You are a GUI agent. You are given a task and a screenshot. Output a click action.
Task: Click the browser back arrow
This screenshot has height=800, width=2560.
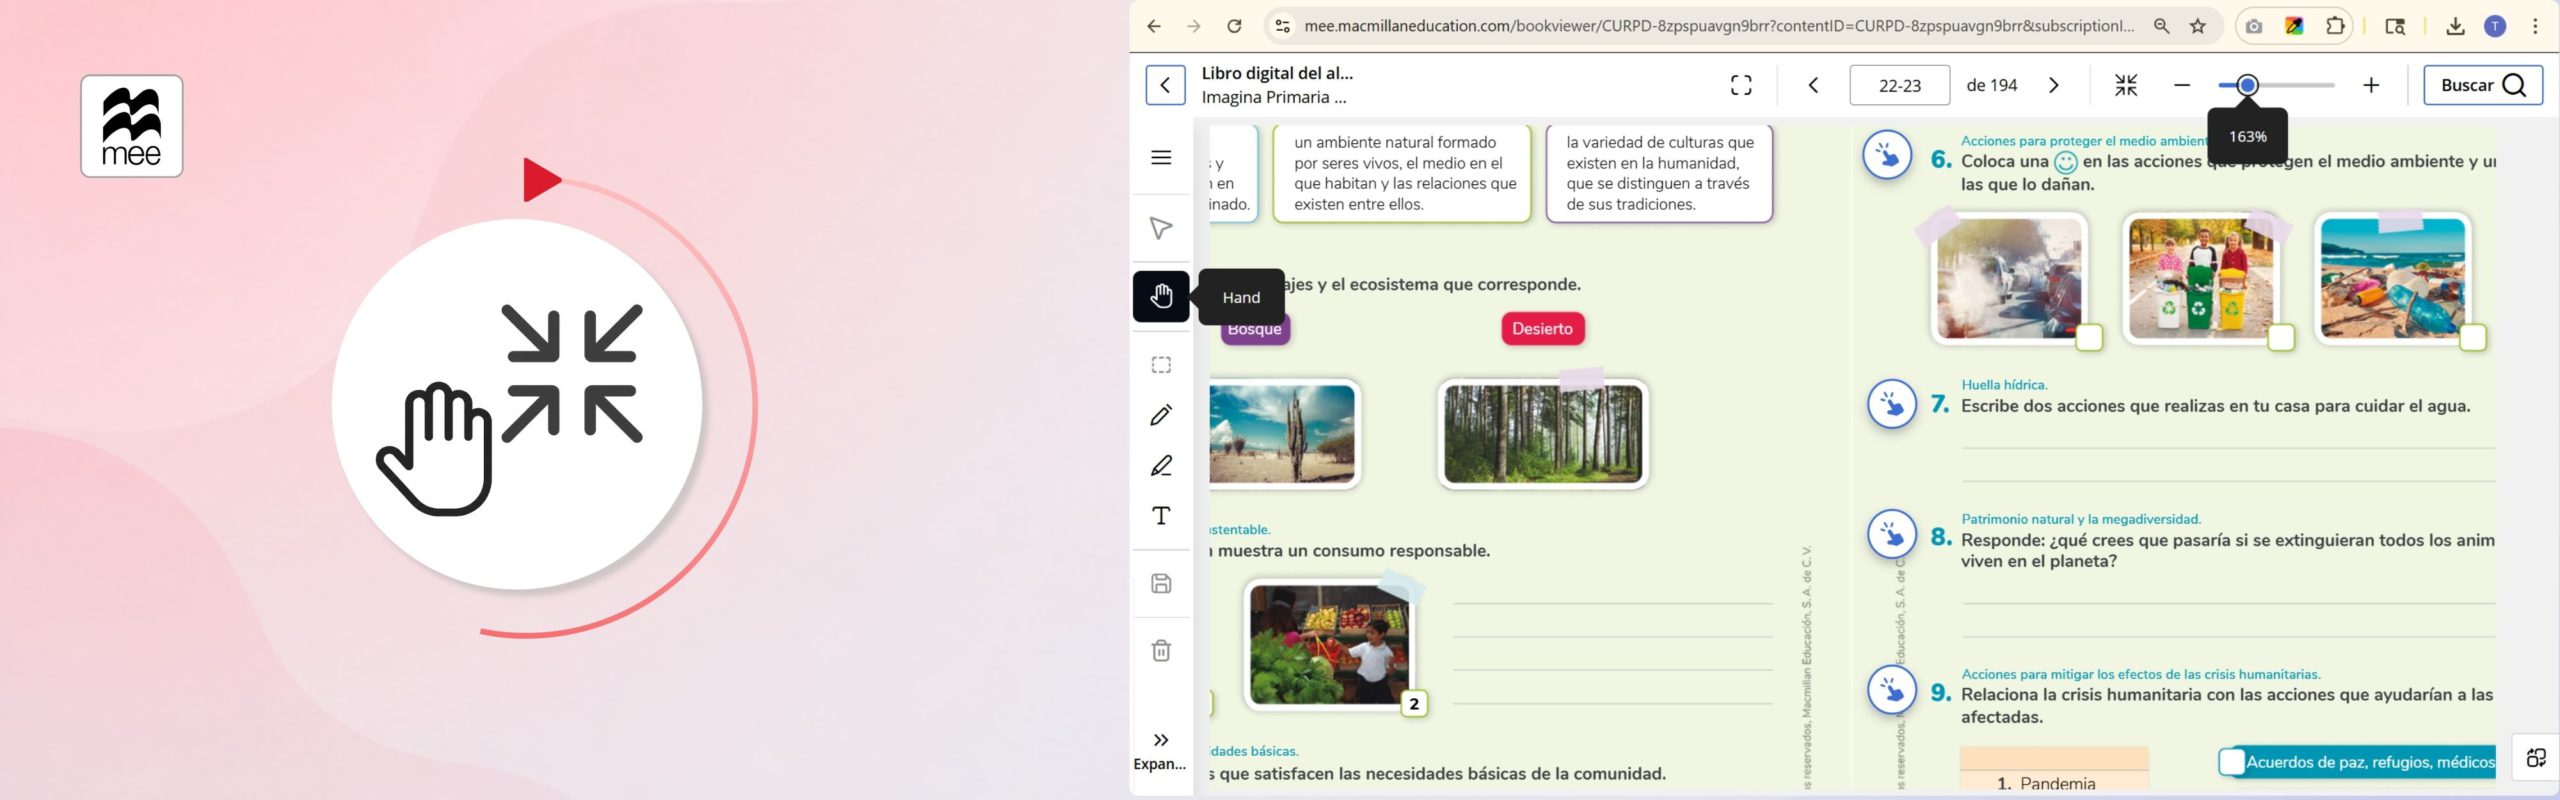click(x=1154, y=27)
